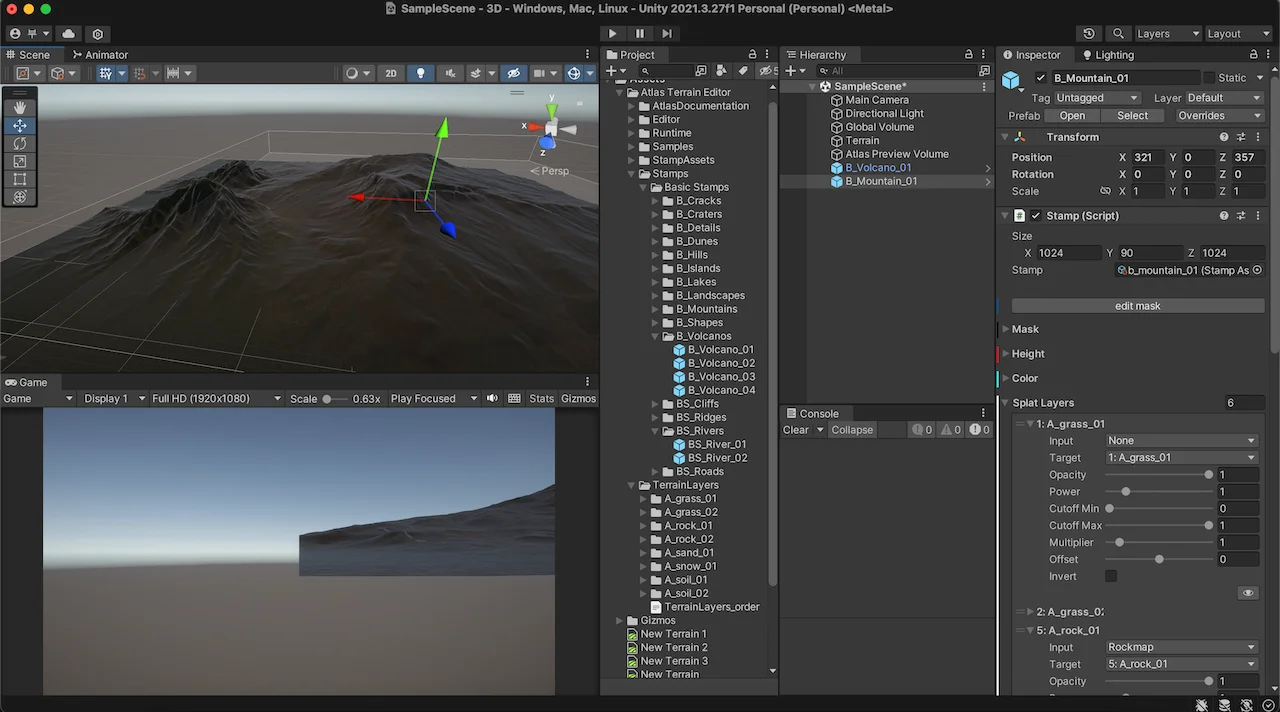Adjust the Game view Scale slider
The image size is (1280, 712).
pos(334,398)
